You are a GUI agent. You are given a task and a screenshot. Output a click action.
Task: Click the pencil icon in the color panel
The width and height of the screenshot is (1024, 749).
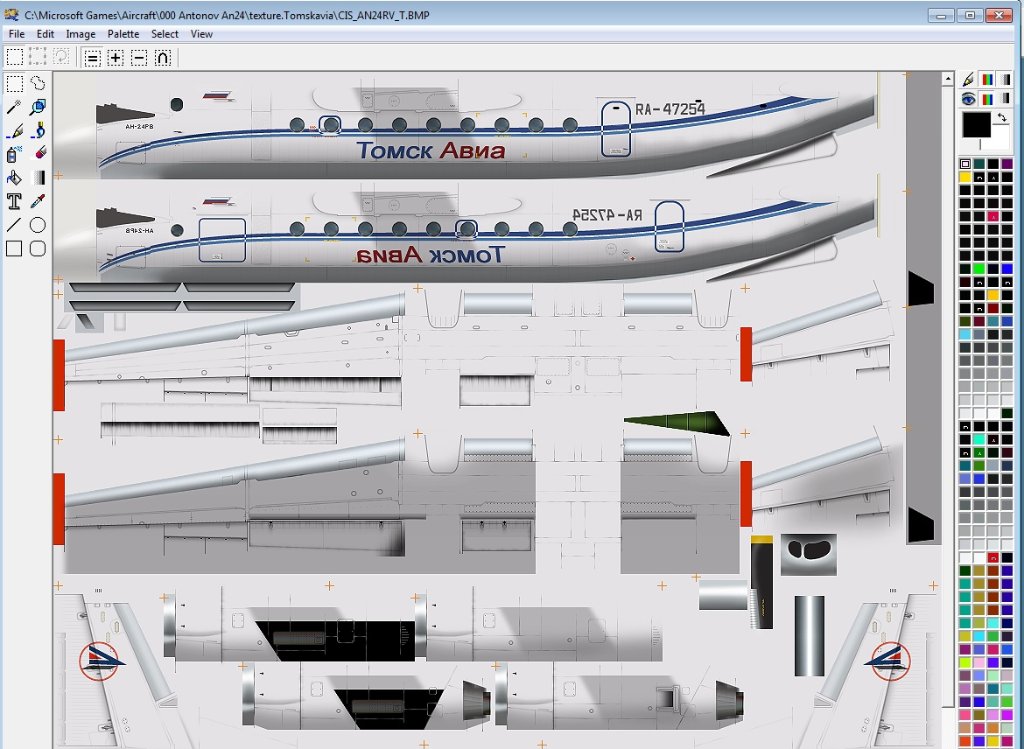coord(968,80)
